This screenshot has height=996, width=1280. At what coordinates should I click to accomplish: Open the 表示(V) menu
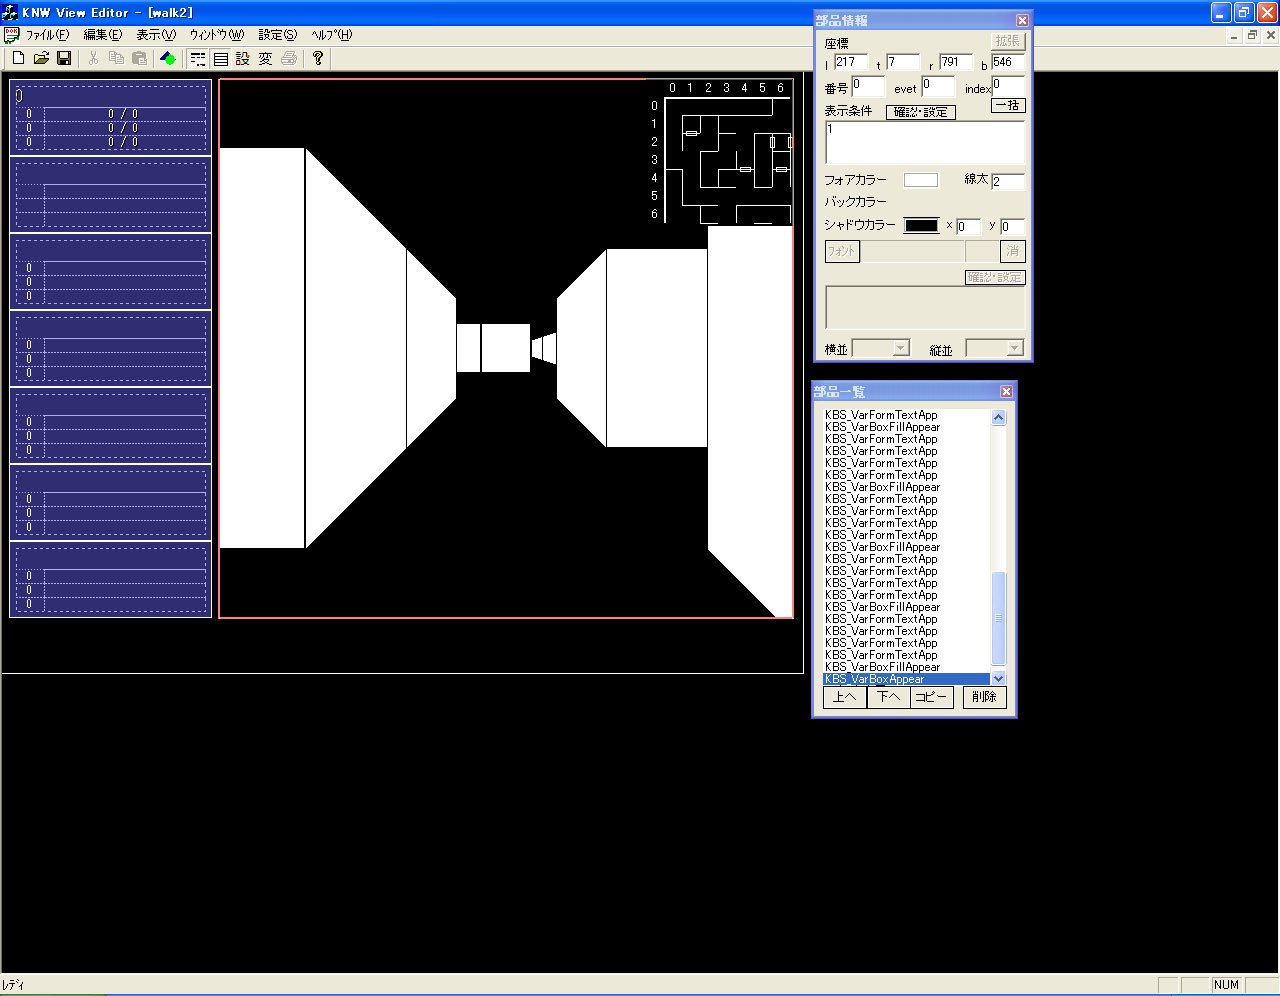click(x=156, y=35)
